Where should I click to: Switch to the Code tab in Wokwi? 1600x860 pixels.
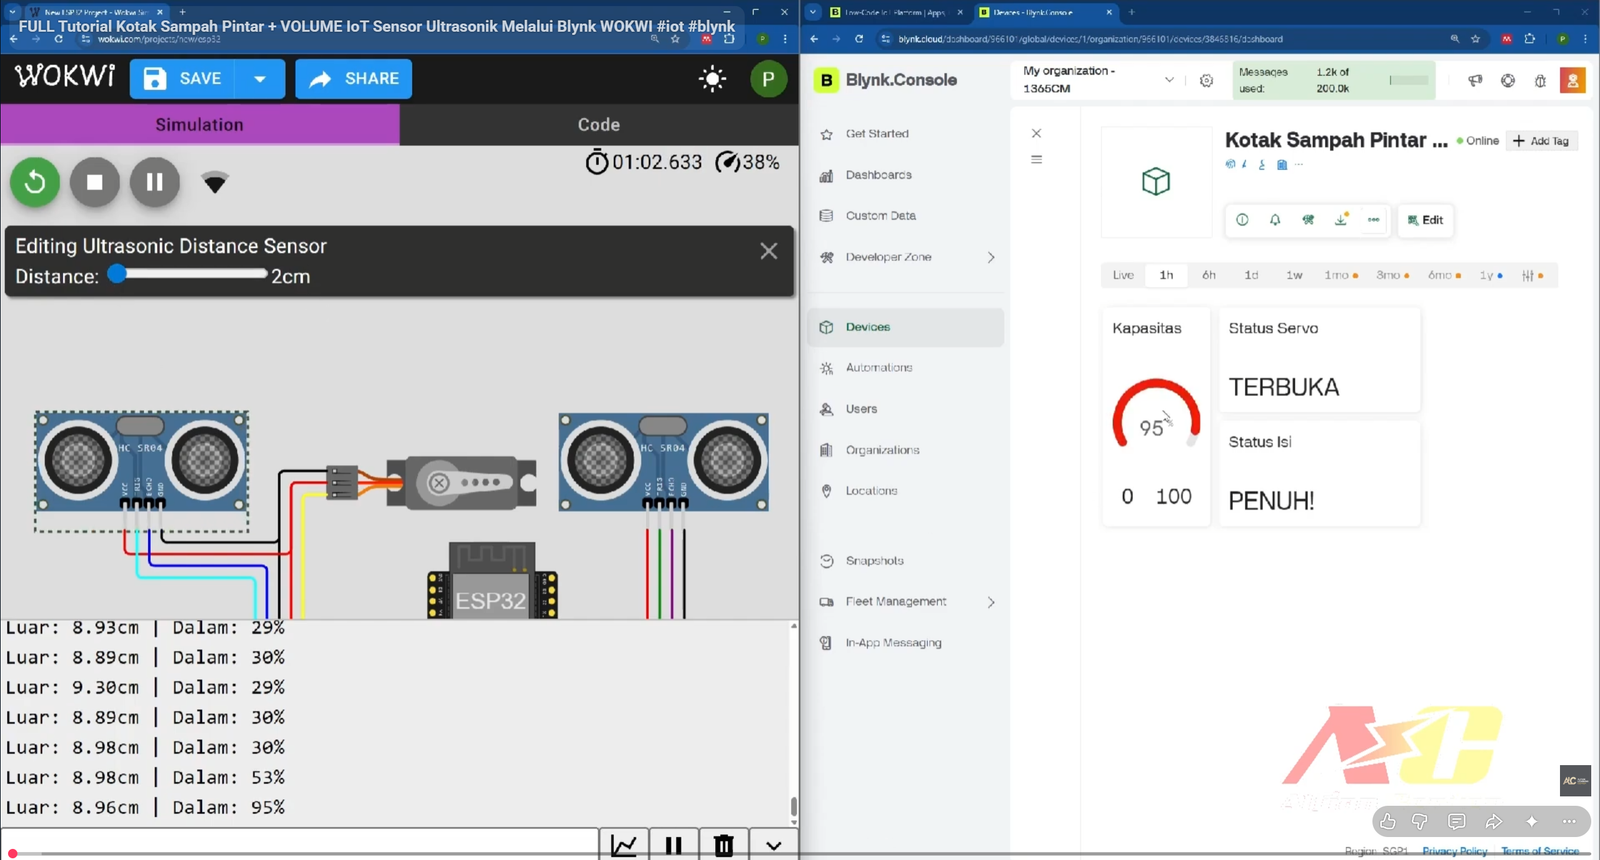tap(599, 125)
